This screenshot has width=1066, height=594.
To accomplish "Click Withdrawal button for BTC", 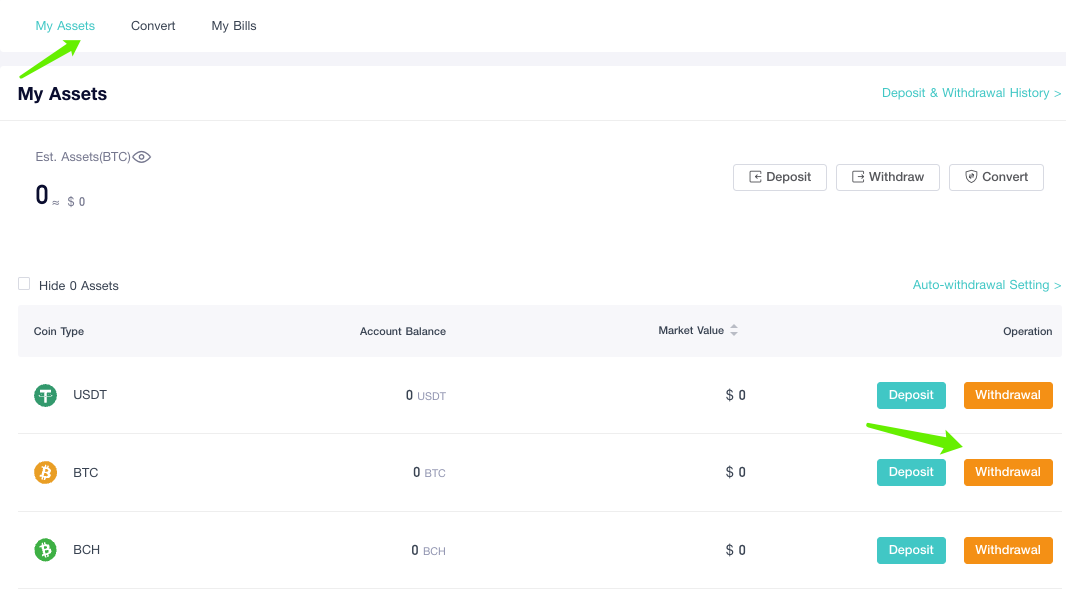I will [x=1008, y=472].
